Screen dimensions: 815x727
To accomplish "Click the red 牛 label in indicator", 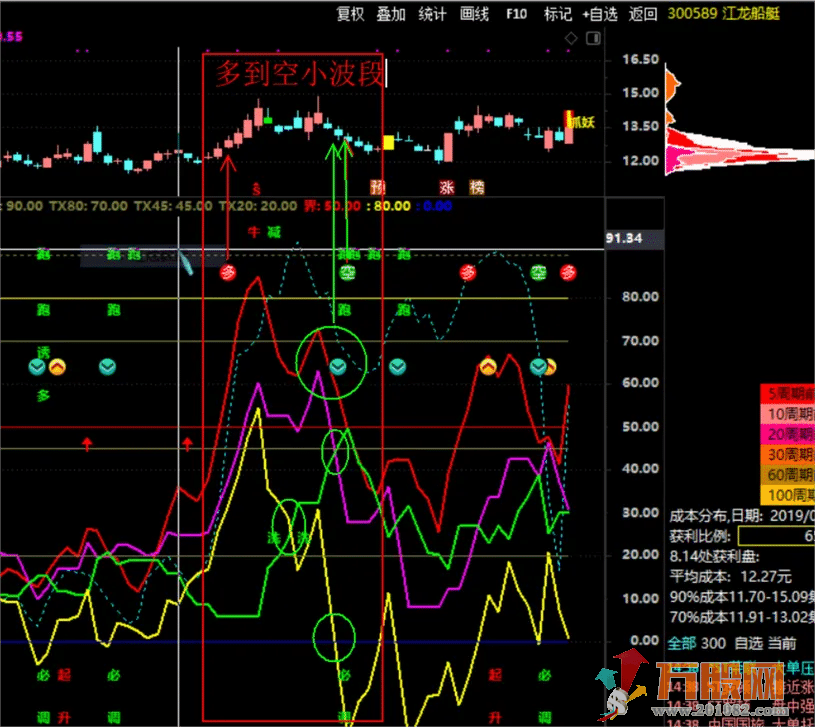I will tap(254, 231).
